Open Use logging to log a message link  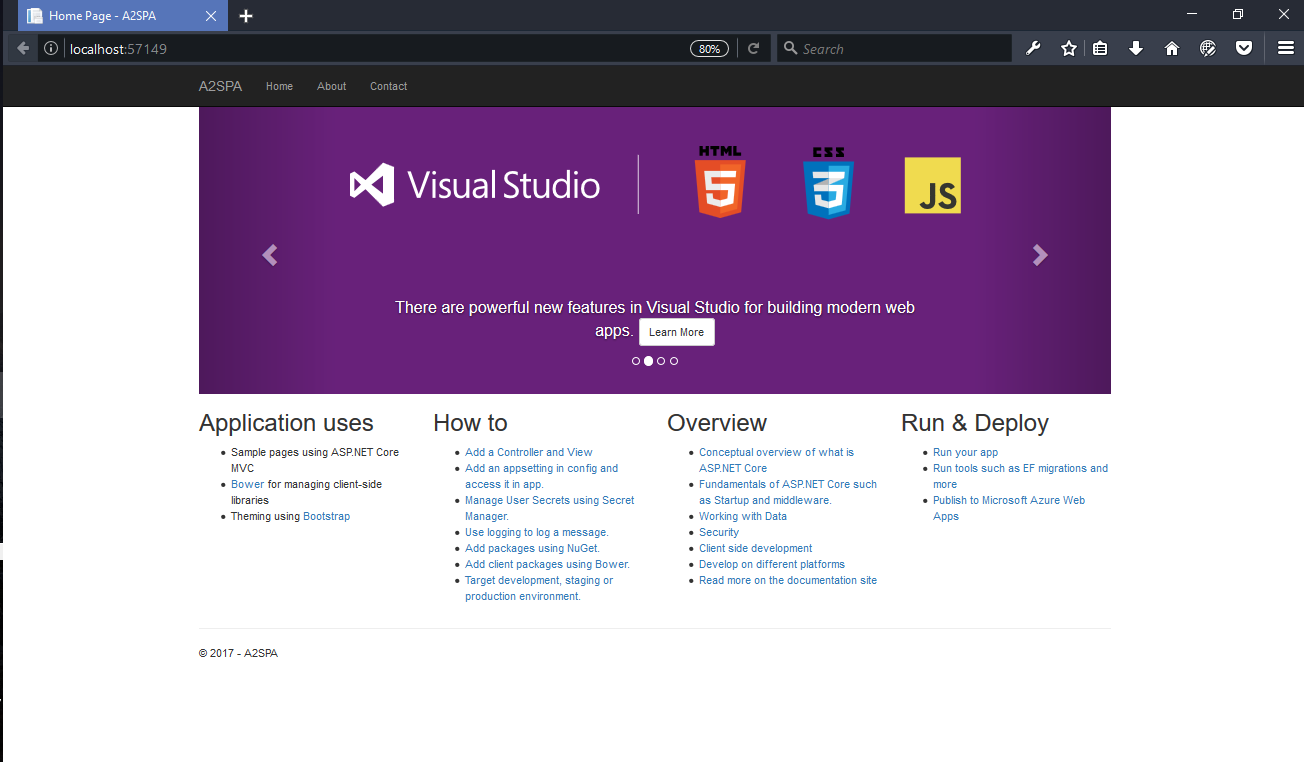tap(537, 532)
